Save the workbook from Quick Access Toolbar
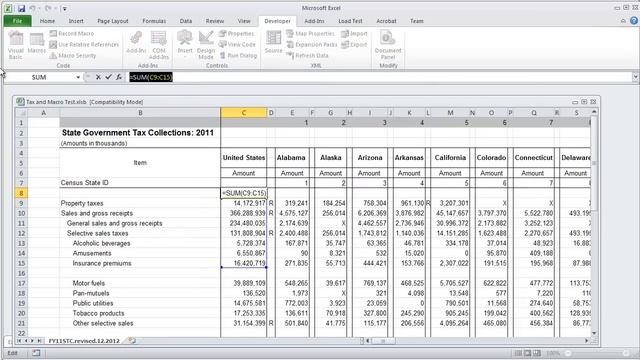This screenshot has width=640, height=360. (21, 8)
